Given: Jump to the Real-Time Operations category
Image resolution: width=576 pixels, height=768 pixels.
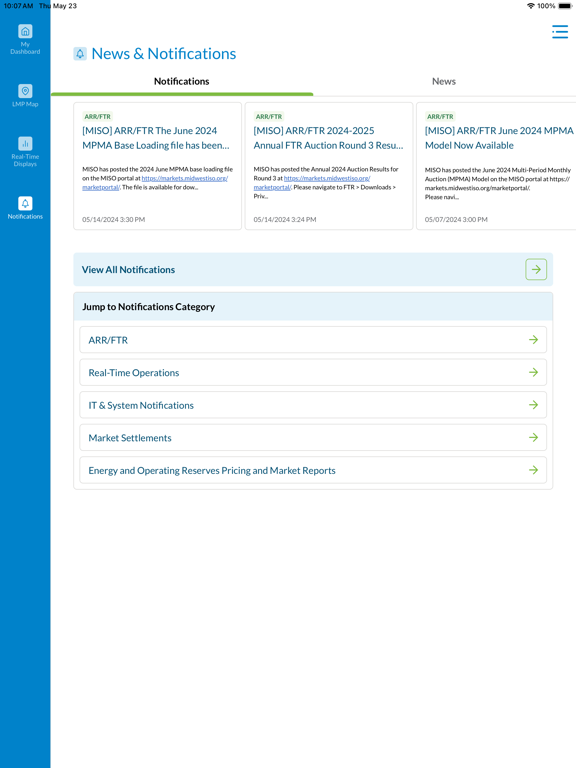Looking at the screenshot, I should (x=313, y=372).
